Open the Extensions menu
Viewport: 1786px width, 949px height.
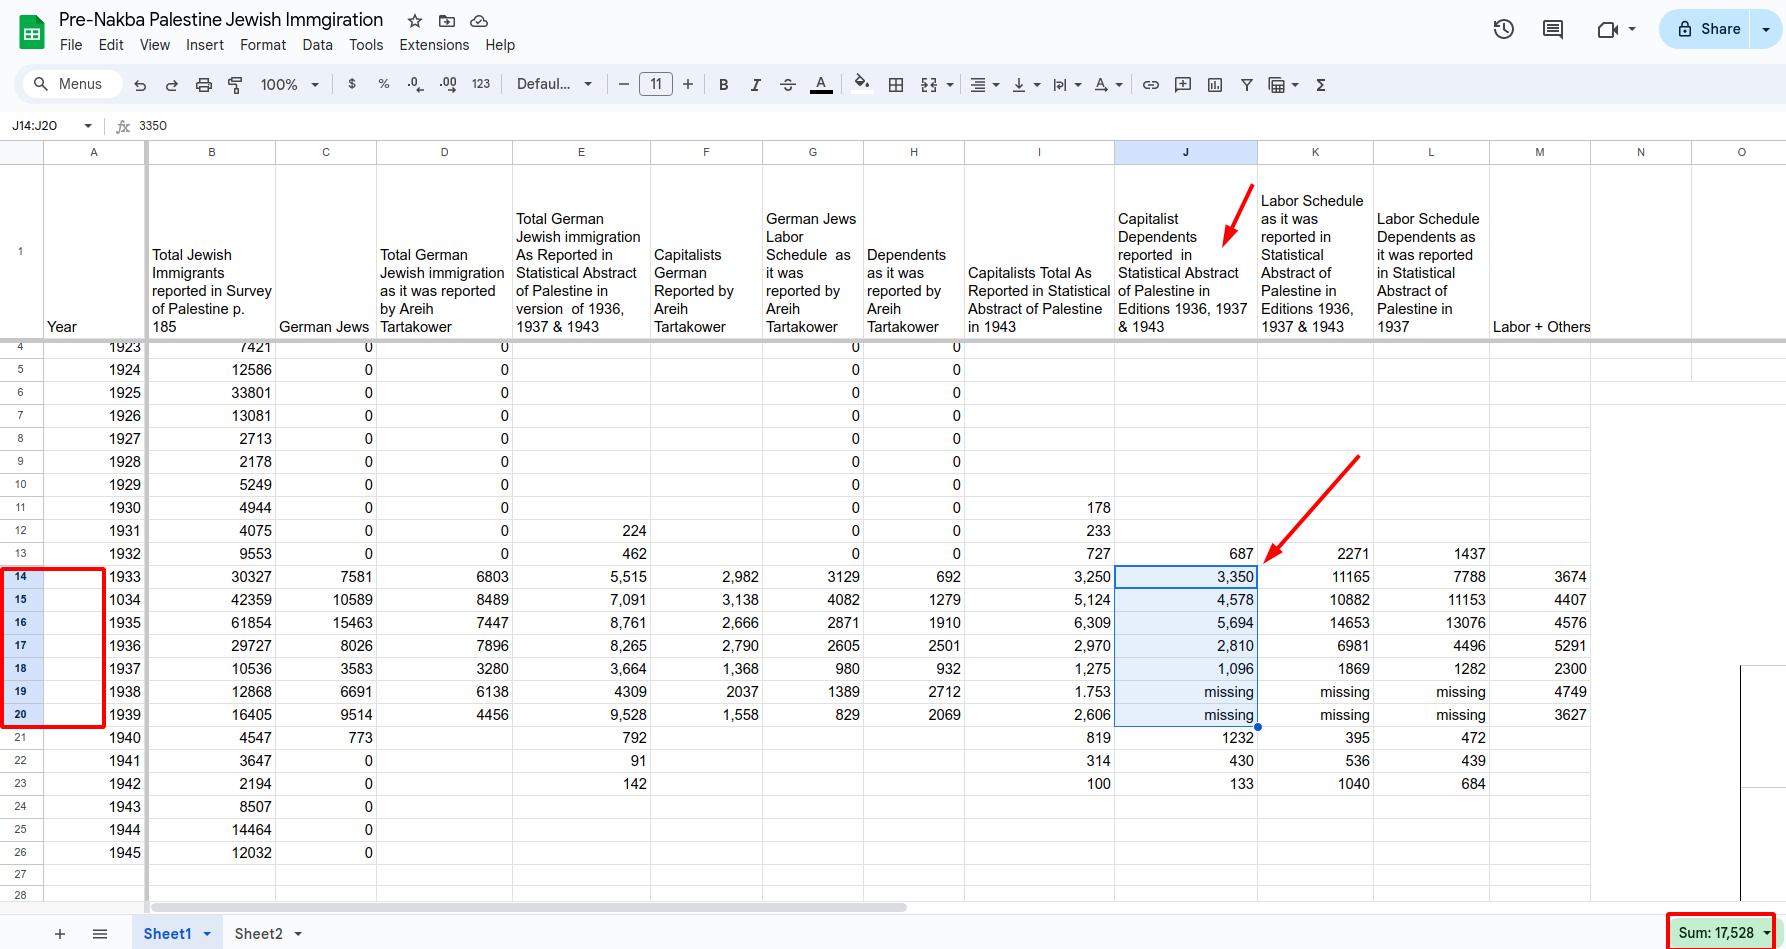pyautogui.click(x=434, y=45)
